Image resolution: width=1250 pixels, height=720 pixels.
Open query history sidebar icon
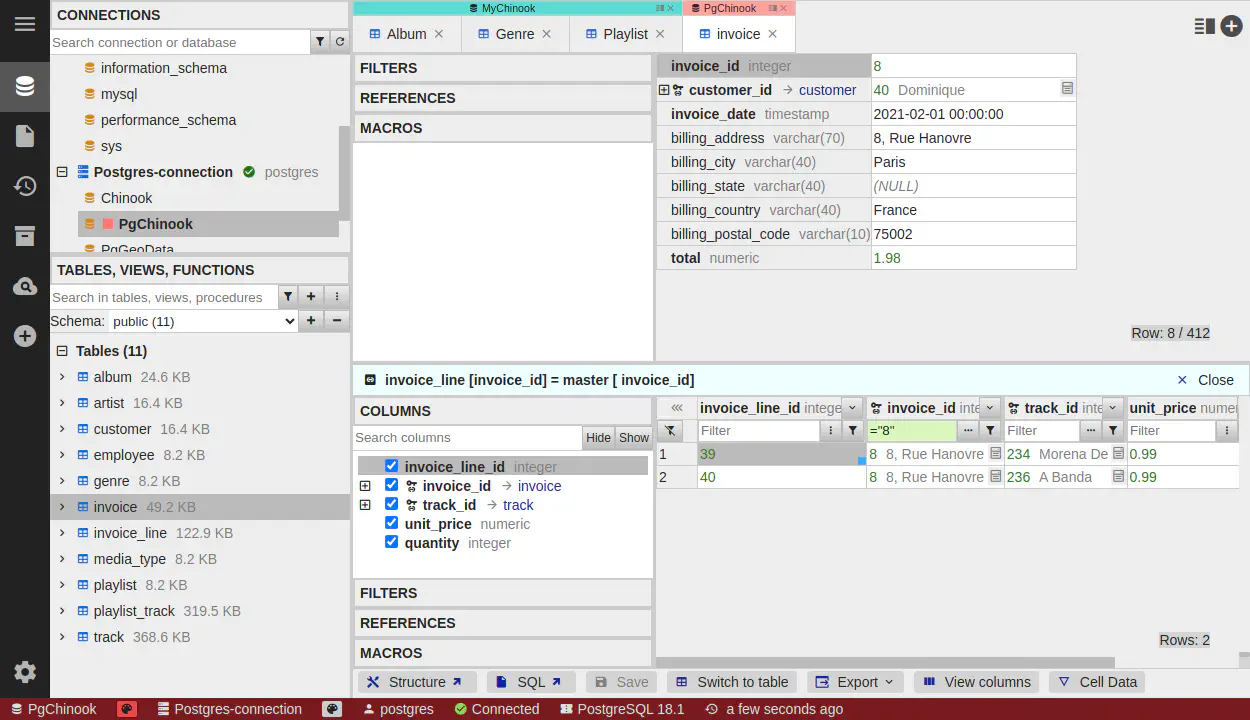point(25,186)
